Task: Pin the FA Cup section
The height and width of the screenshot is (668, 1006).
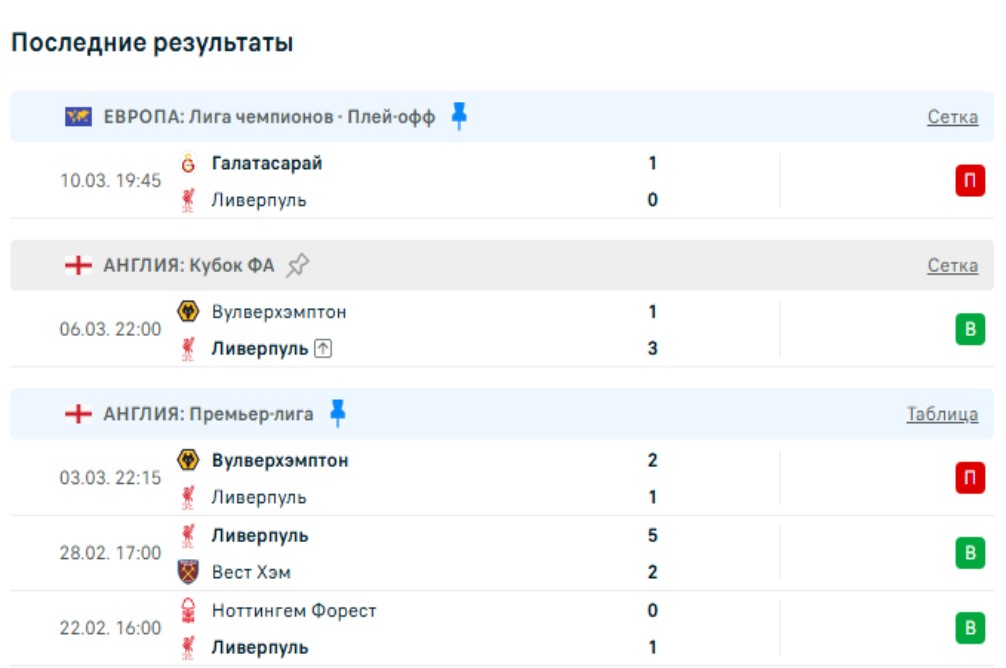Action: [x=297, y=265]
